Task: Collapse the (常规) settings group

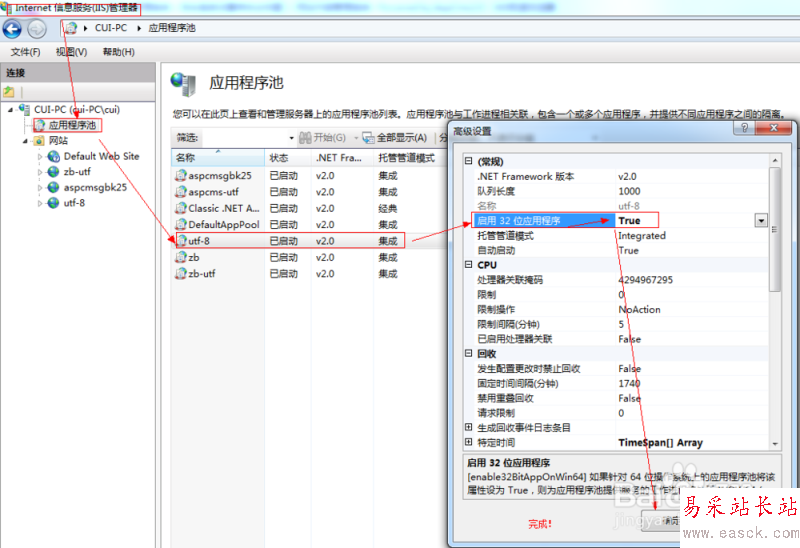Action: 468,161
